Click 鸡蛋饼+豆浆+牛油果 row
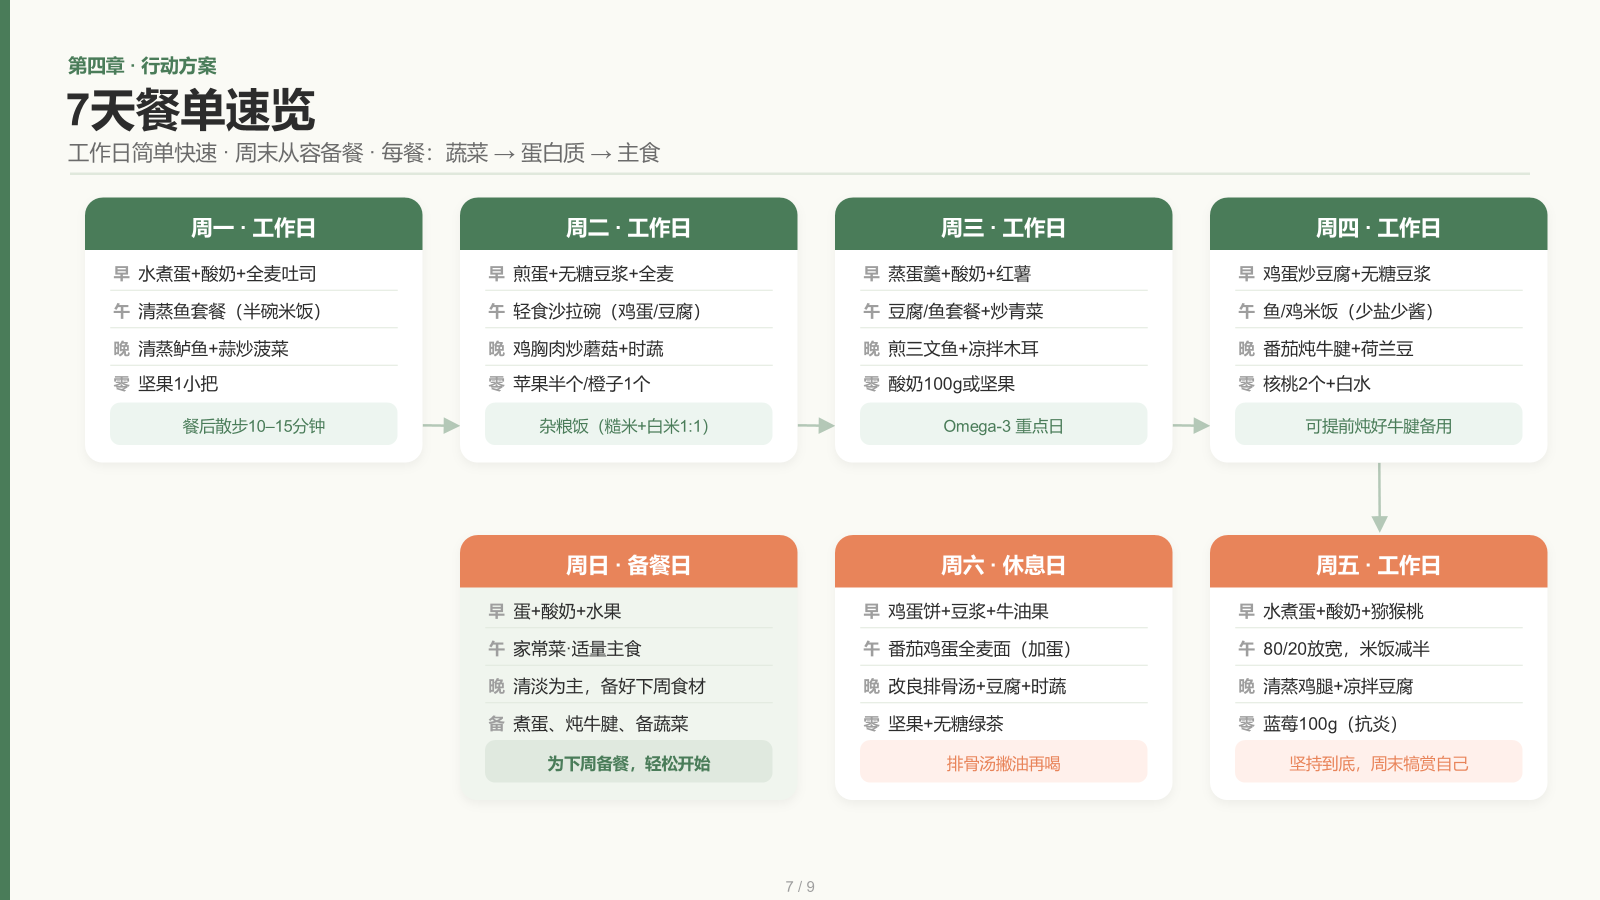 click(1004, 611)
